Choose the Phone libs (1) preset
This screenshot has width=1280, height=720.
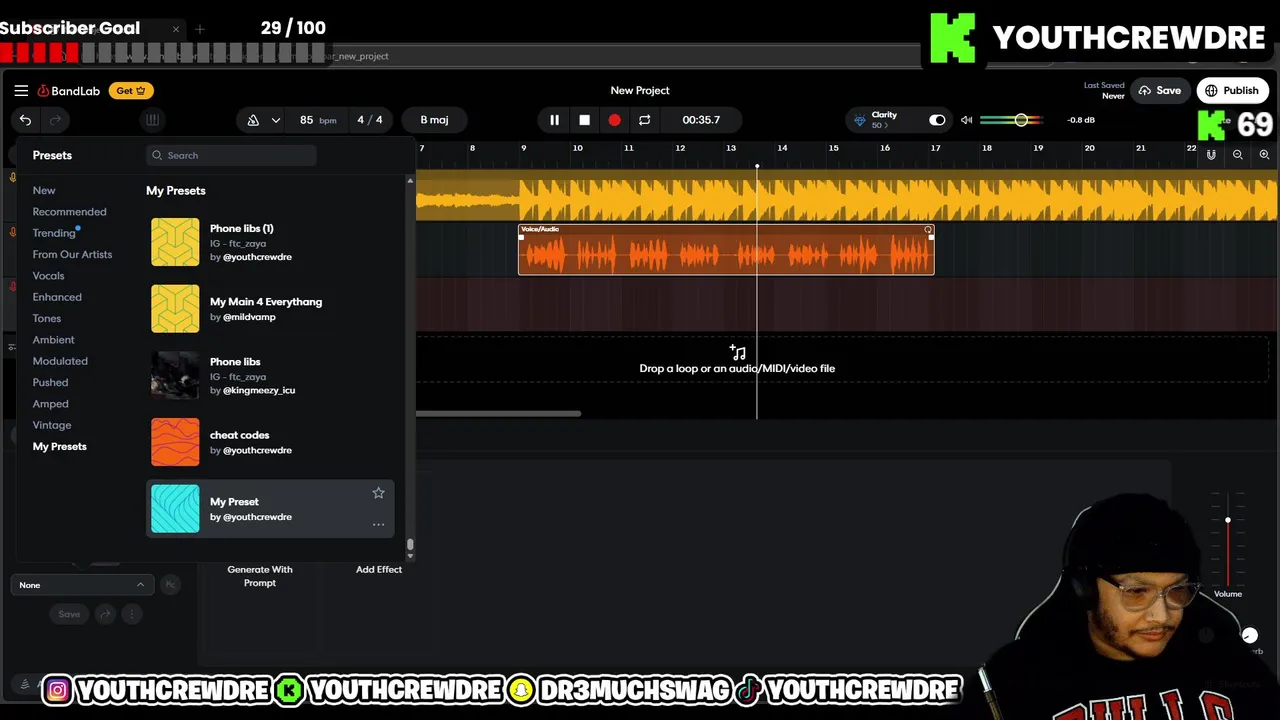point(270,242)
